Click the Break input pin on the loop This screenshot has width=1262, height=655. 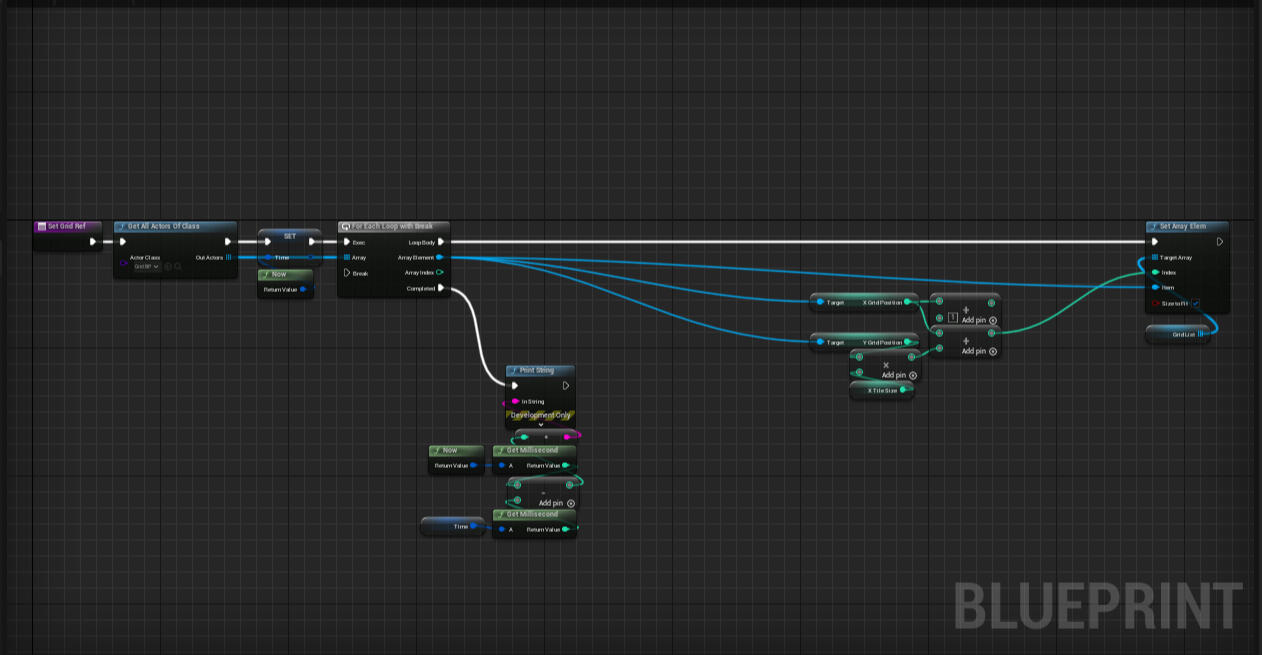click(x=347, y=273)
